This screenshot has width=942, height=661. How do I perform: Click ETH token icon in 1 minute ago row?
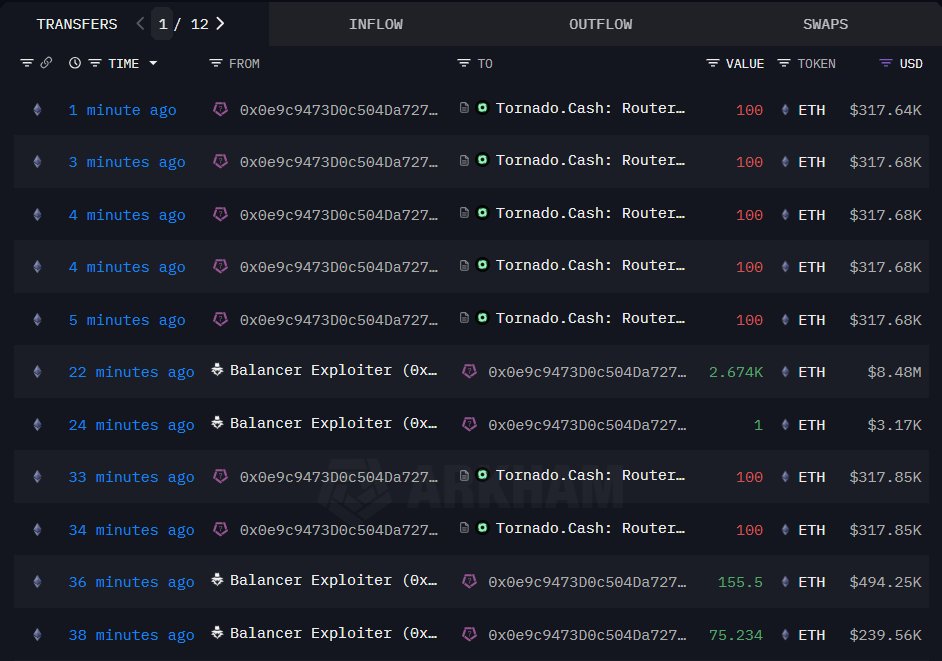point(785,109)
